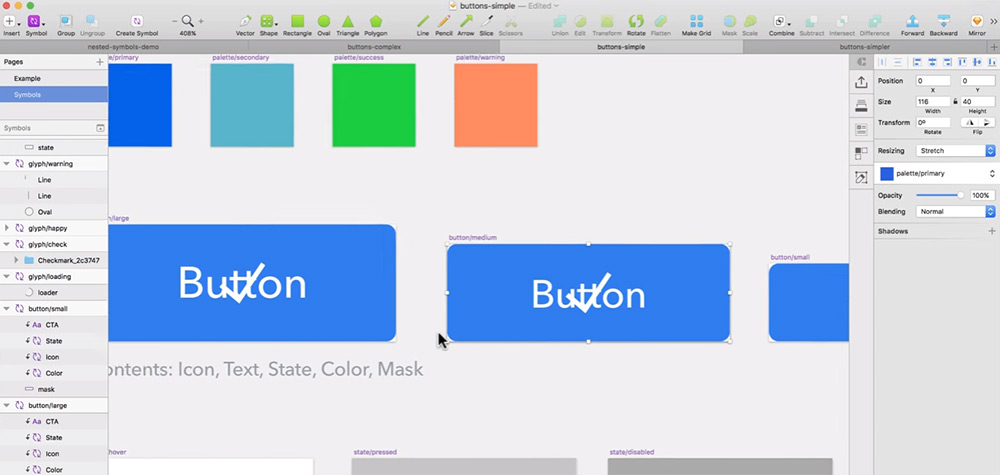1000x475 pixels.
Task: Click the distribute horizontally icon
Action: [x=883, y=62]
